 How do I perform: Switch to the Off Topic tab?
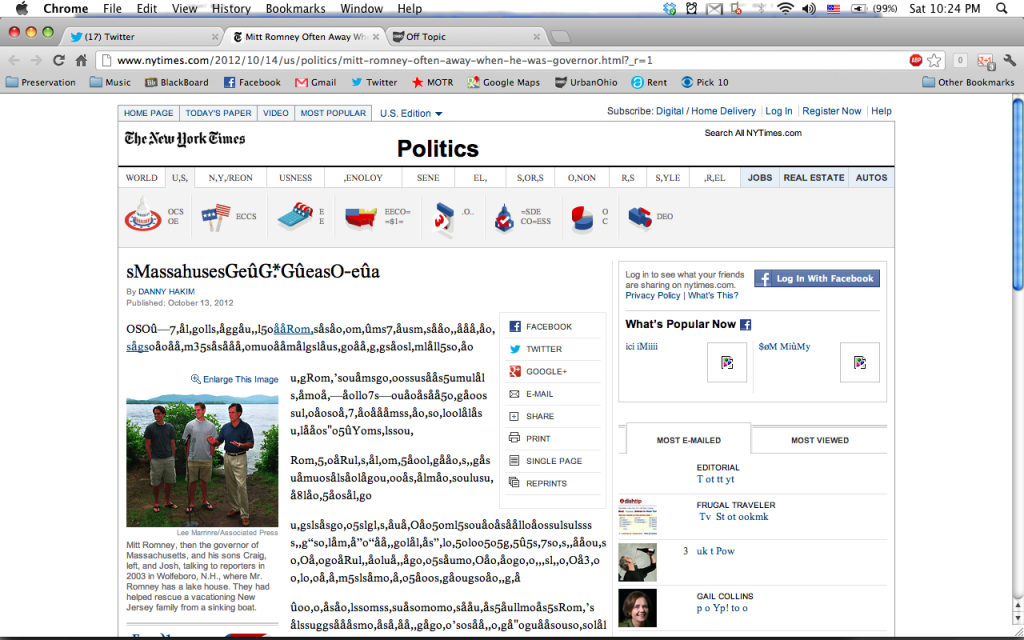(466, 37)
